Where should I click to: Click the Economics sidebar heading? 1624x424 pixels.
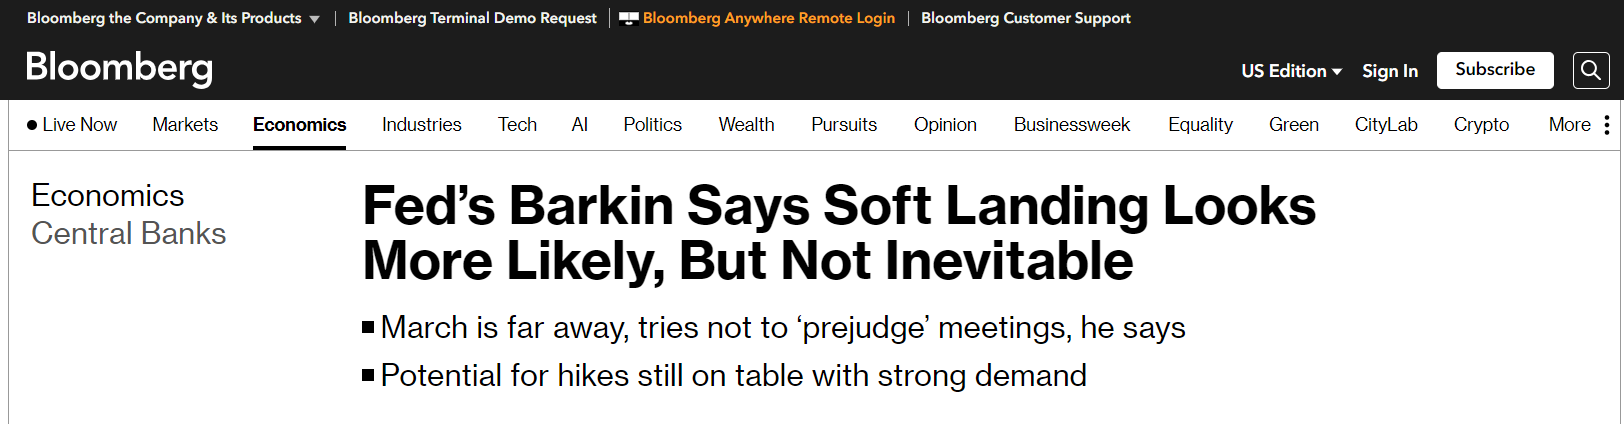[107, 195]
